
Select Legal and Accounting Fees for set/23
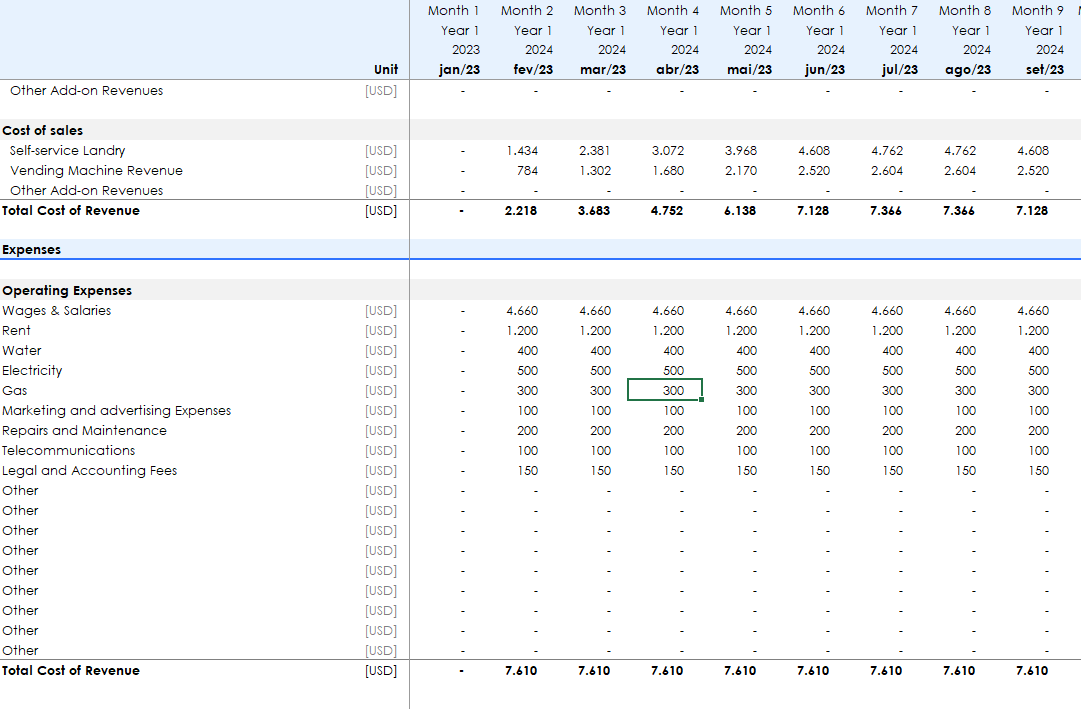pos(1038,470)
